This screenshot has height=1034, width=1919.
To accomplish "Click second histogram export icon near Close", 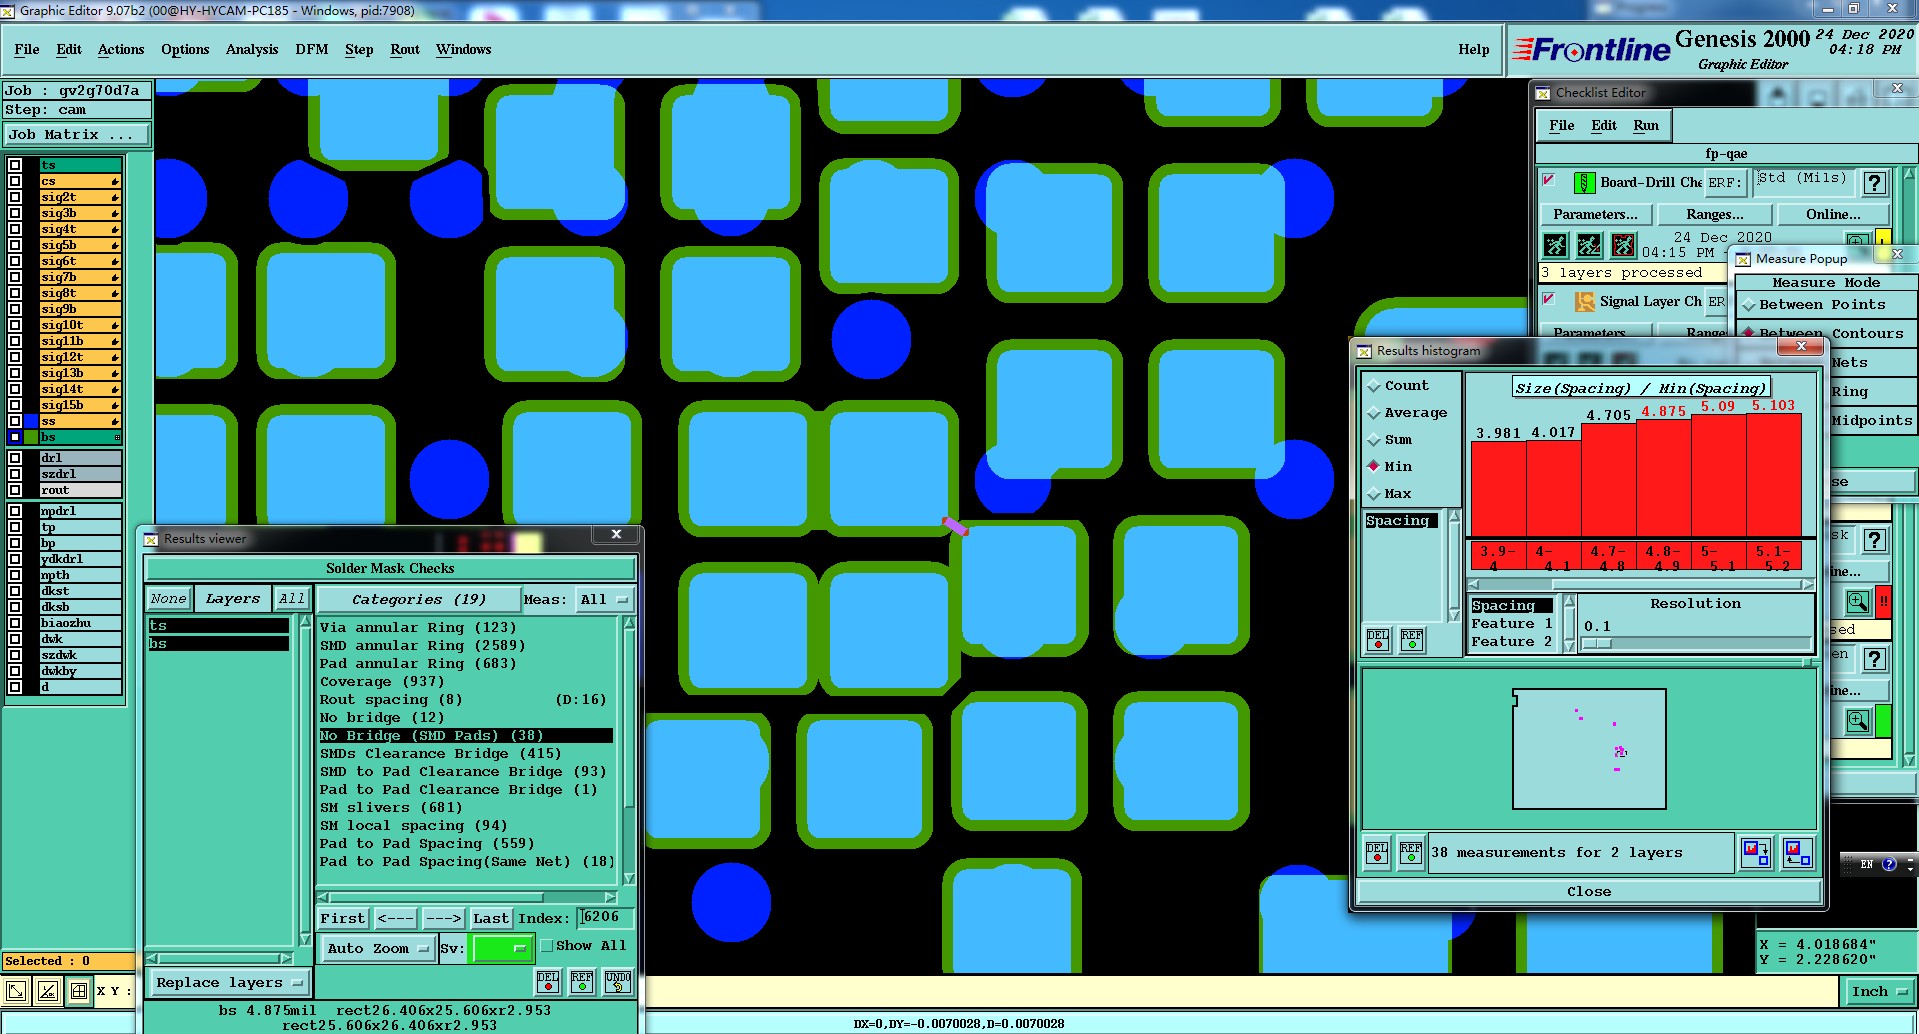I will click(1797, 852).
